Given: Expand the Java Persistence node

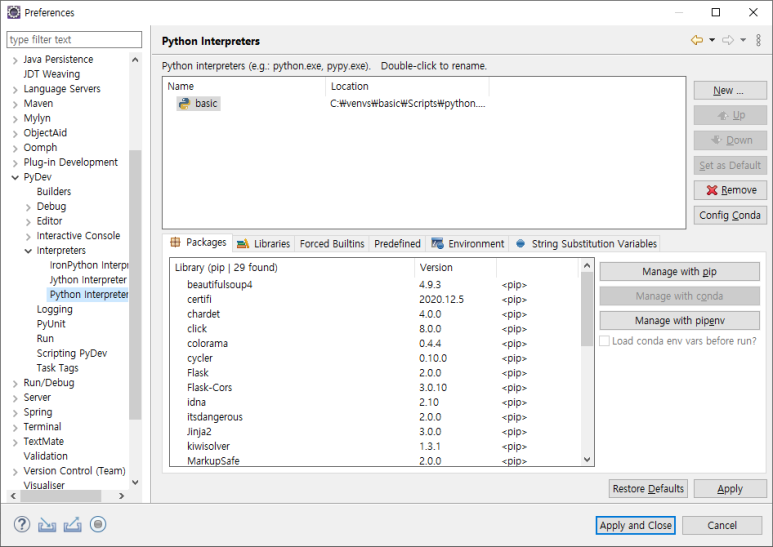Looking at the screenshot, I should [15, 60].
